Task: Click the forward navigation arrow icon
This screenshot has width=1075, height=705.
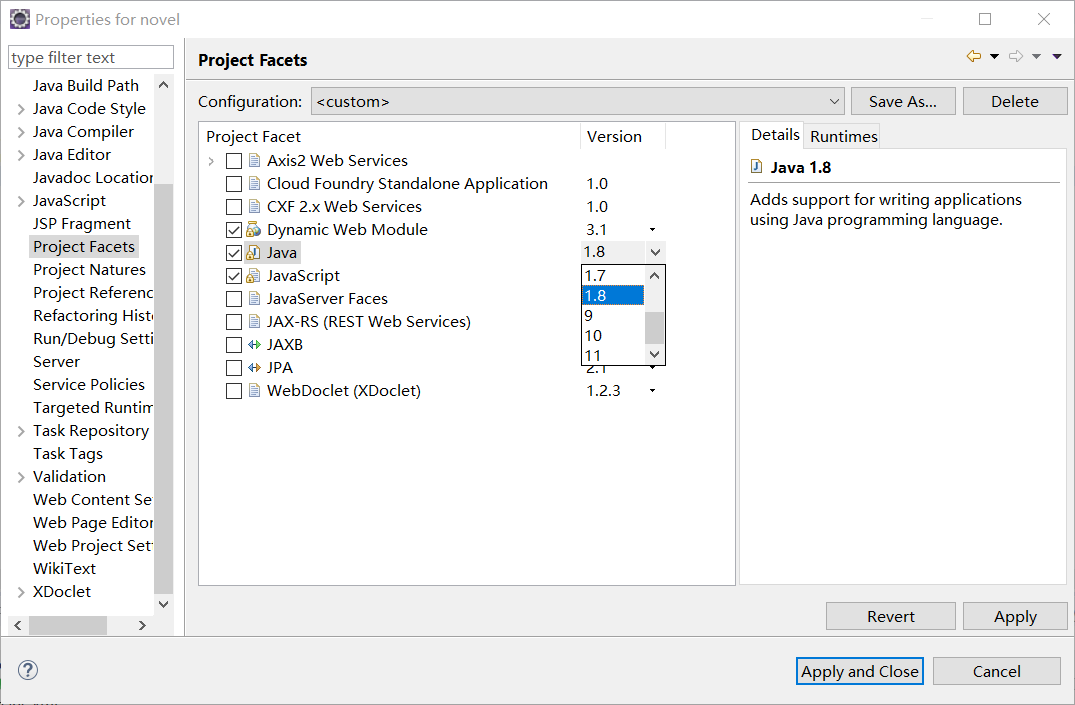Action: [x=1016, y=57]
